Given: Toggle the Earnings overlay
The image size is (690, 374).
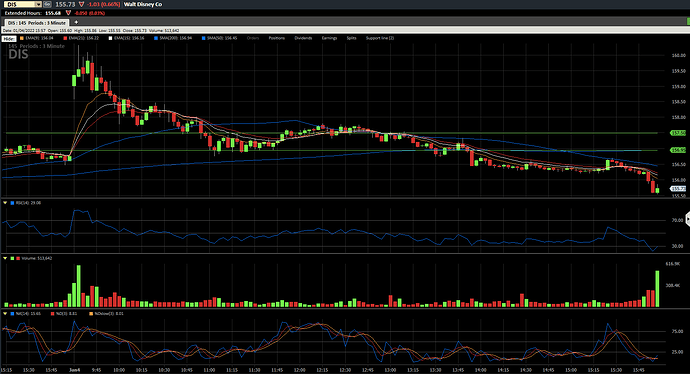Looking at the screenshot, I should [x=329, y=38].
